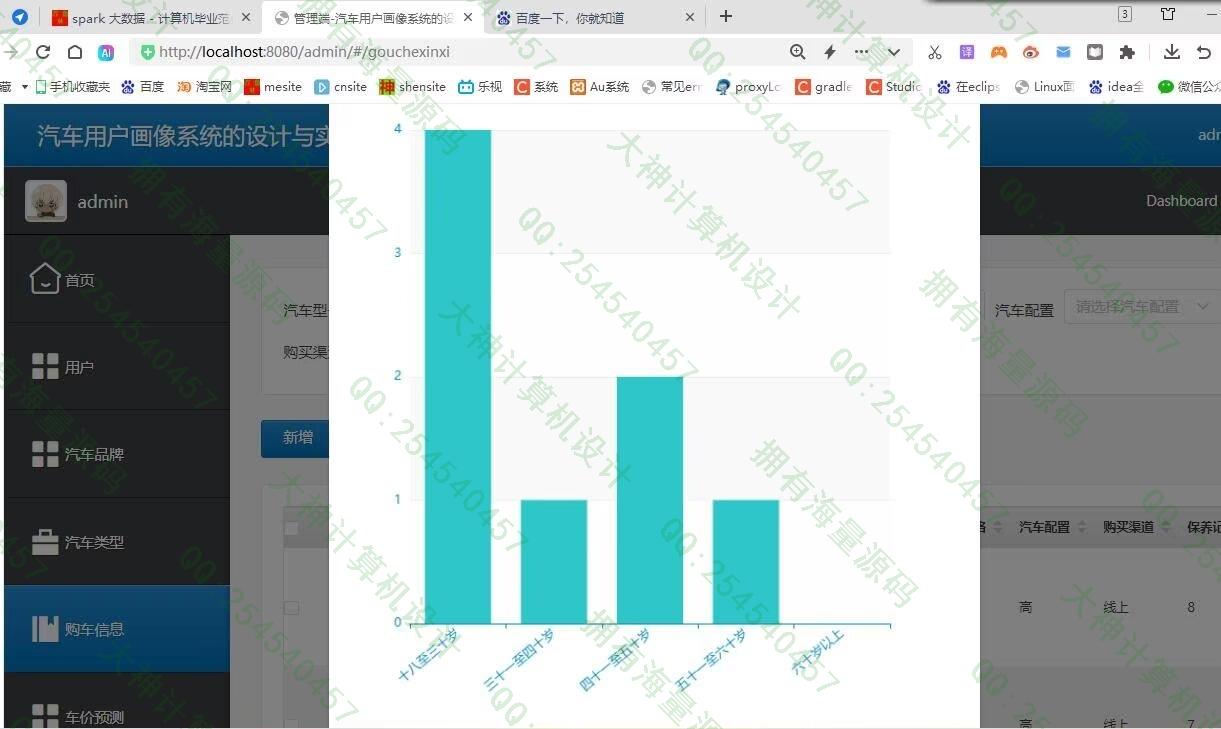The image size is (1221, 729).
Task: Open the Au系统 bookmark
Action: (600, 87)
